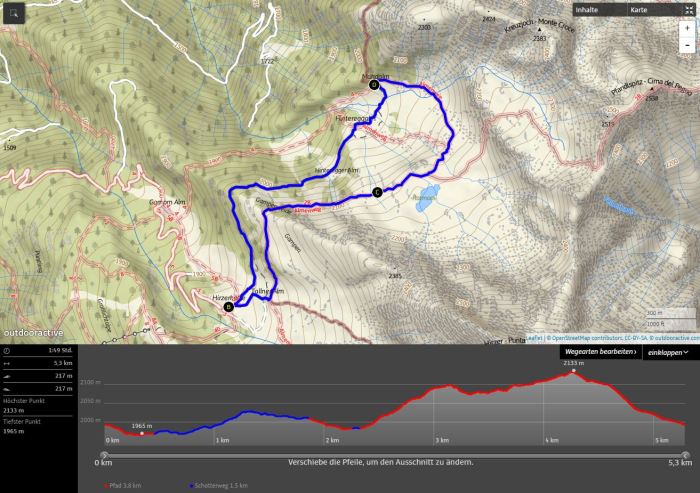Zoom in with the plus button

(687, 28)
